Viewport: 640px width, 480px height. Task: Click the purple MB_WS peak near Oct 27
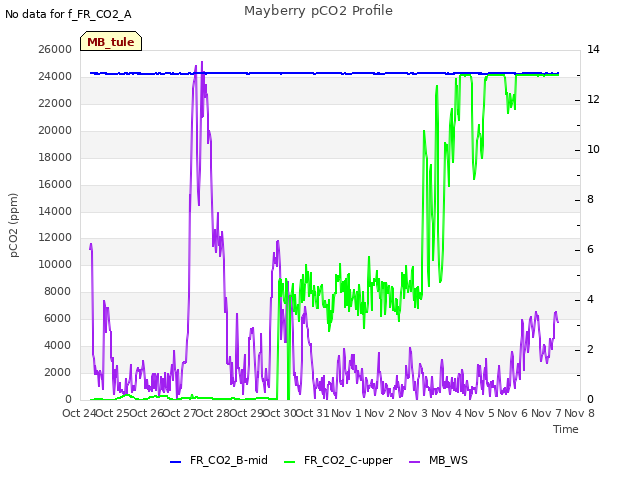(x=202, y=63)
